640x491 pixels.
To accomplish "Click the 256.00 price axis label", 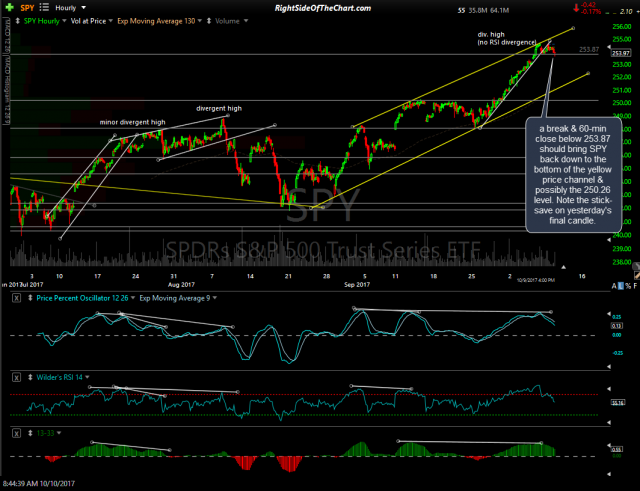I will [622, 27].
